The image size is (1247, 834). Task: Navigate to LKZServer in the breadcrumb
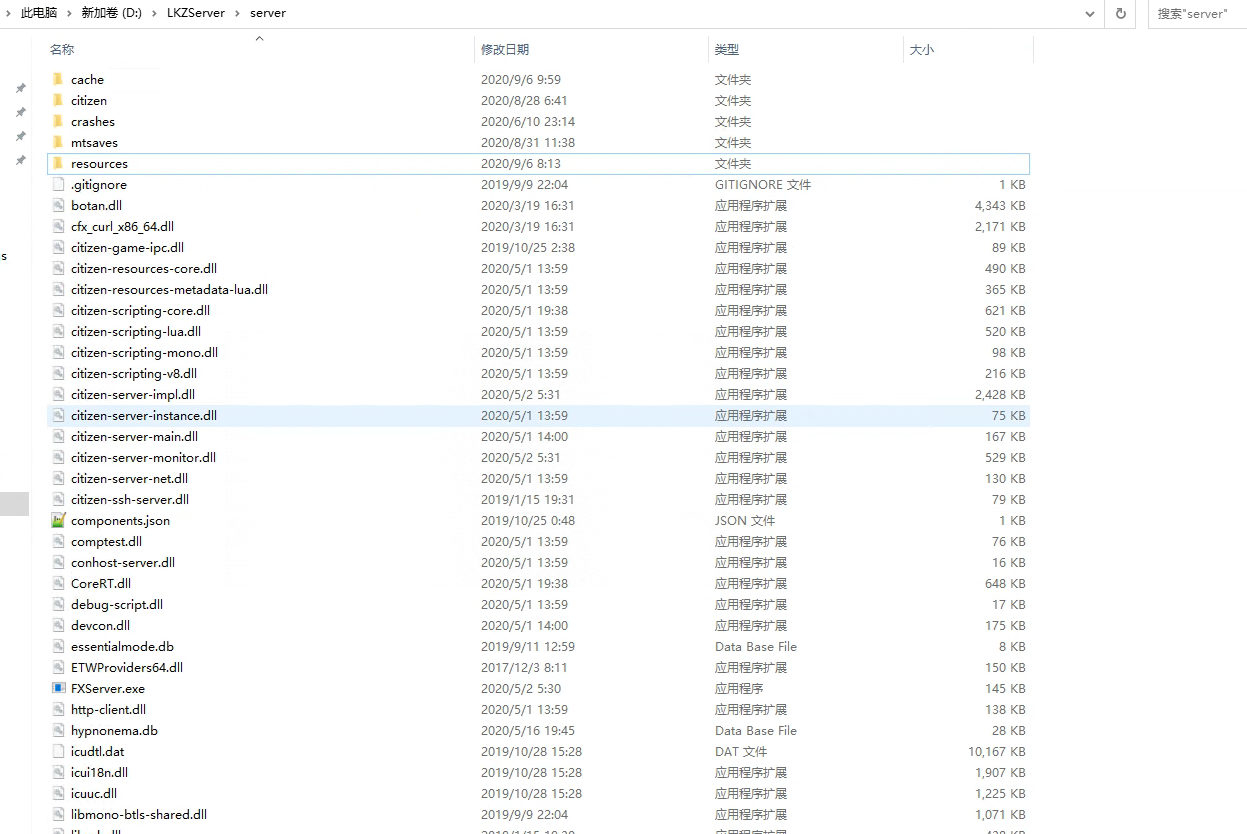pos(196,13)
